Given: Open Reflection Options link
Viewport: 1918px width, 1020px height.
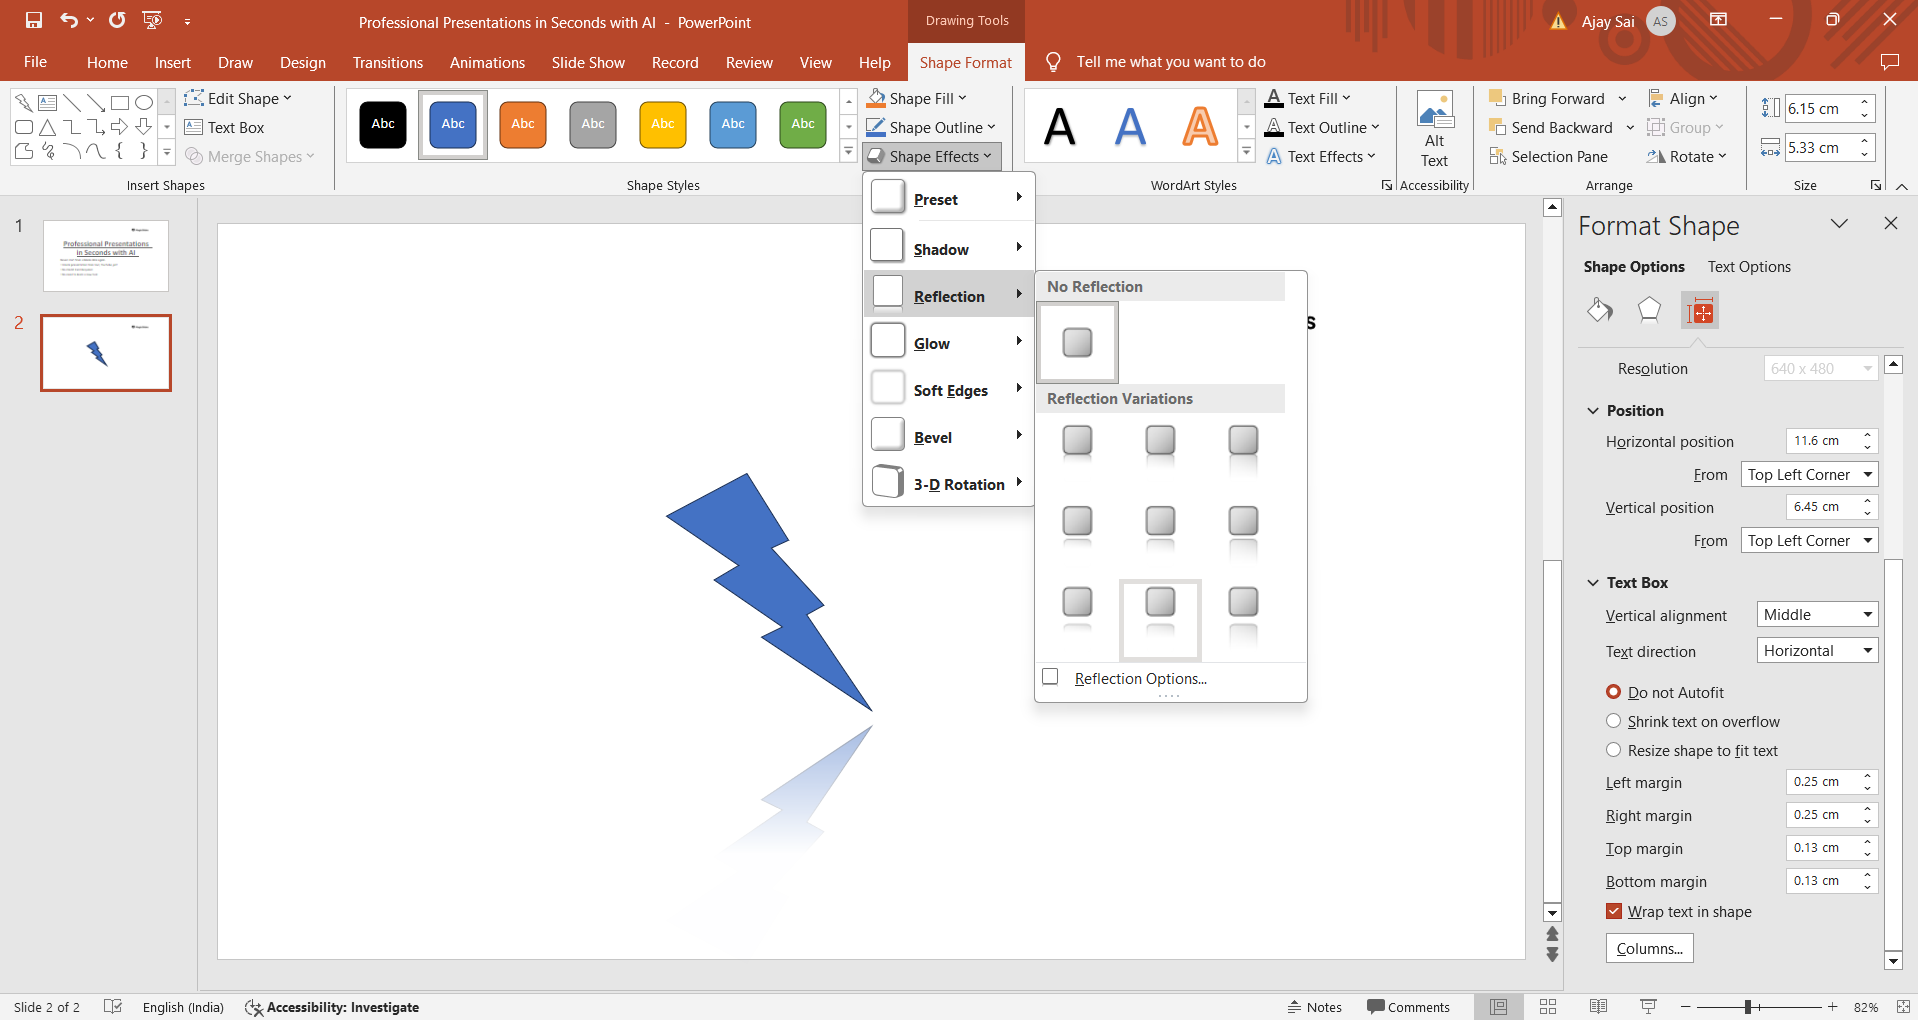Looking at the screenshot, I should coord(1140,678).
